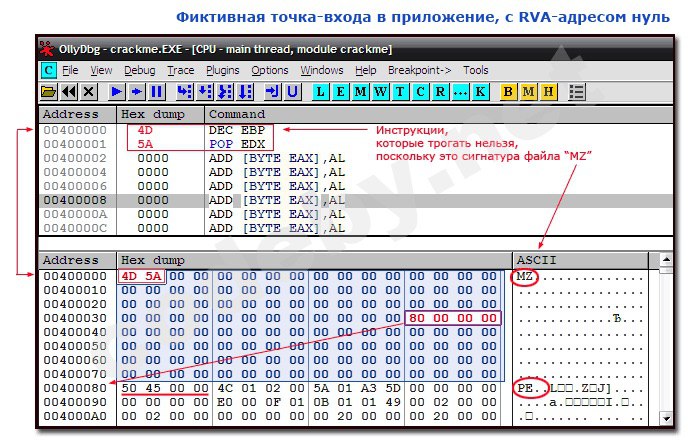Click the 4D byte in the dump
The height and width of the screenshot is (442, 688).
tap(129, 276)
